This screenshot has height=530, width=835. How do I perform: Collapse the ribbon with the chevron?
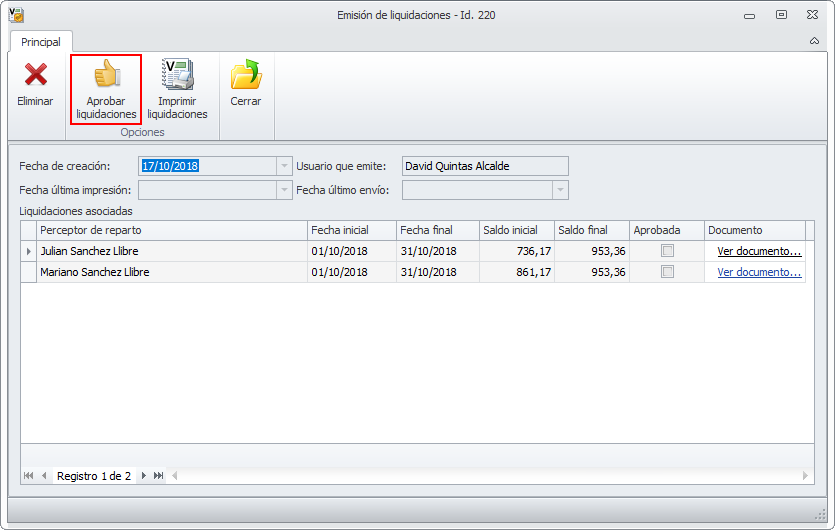click(x=814, y=41)
